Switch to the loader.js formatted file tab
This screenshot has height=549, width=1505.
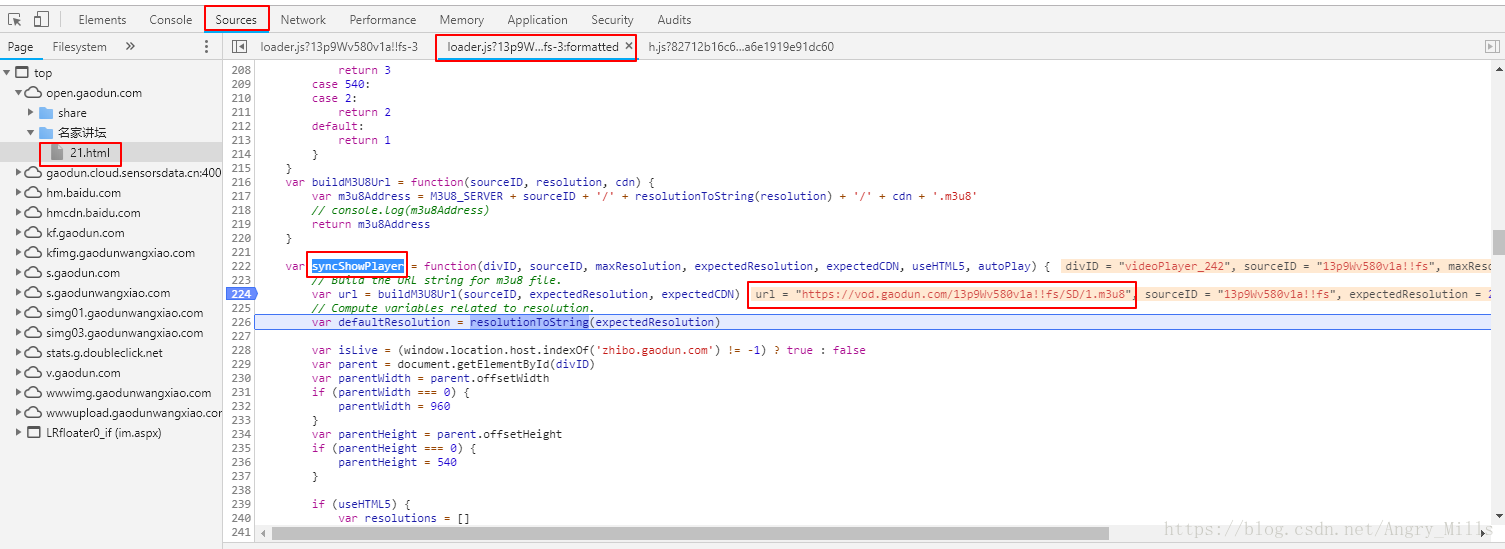pyautogui.click(x=533, y=47)
